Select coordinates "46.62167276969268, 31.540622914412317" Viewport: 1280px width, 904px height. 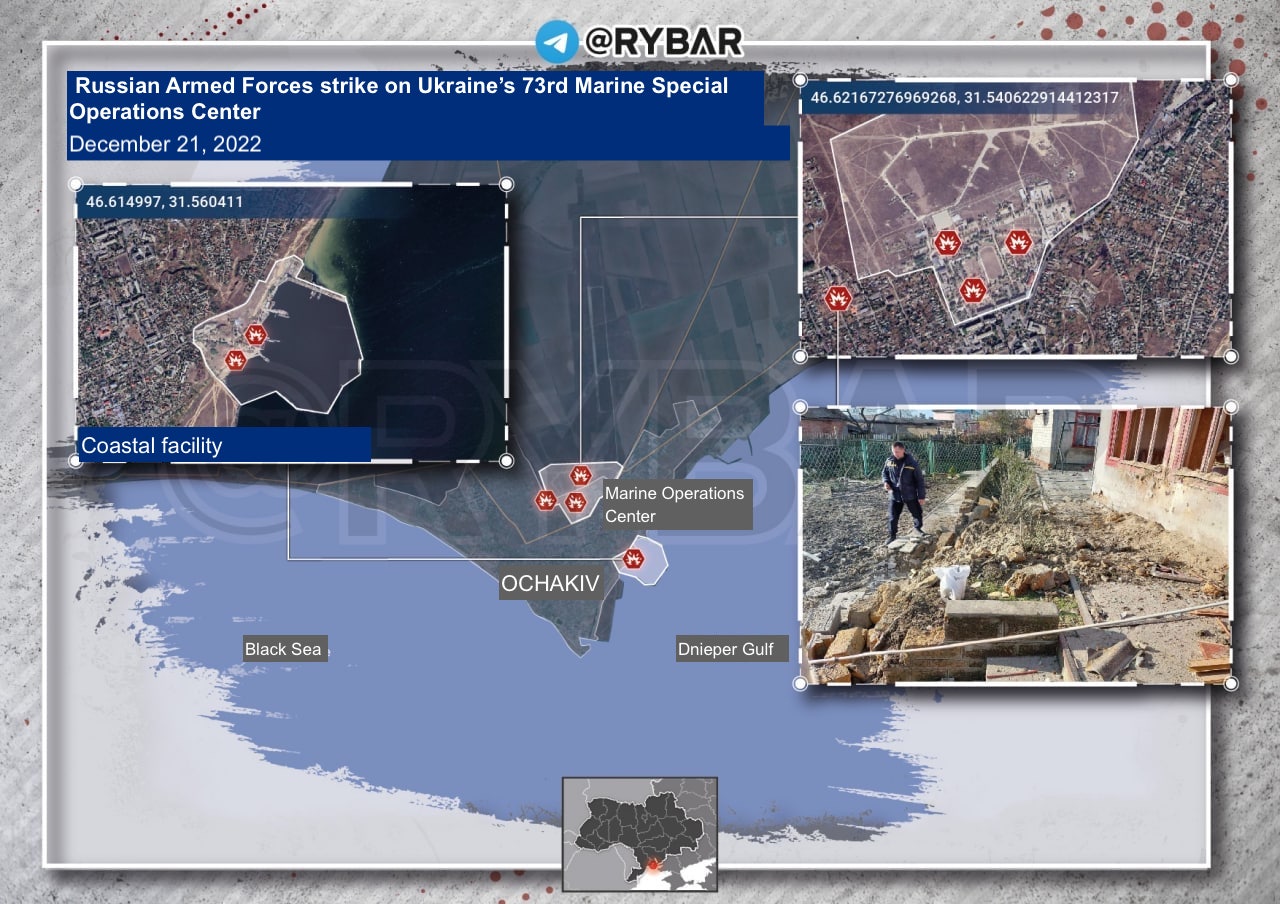coord(964,98)
